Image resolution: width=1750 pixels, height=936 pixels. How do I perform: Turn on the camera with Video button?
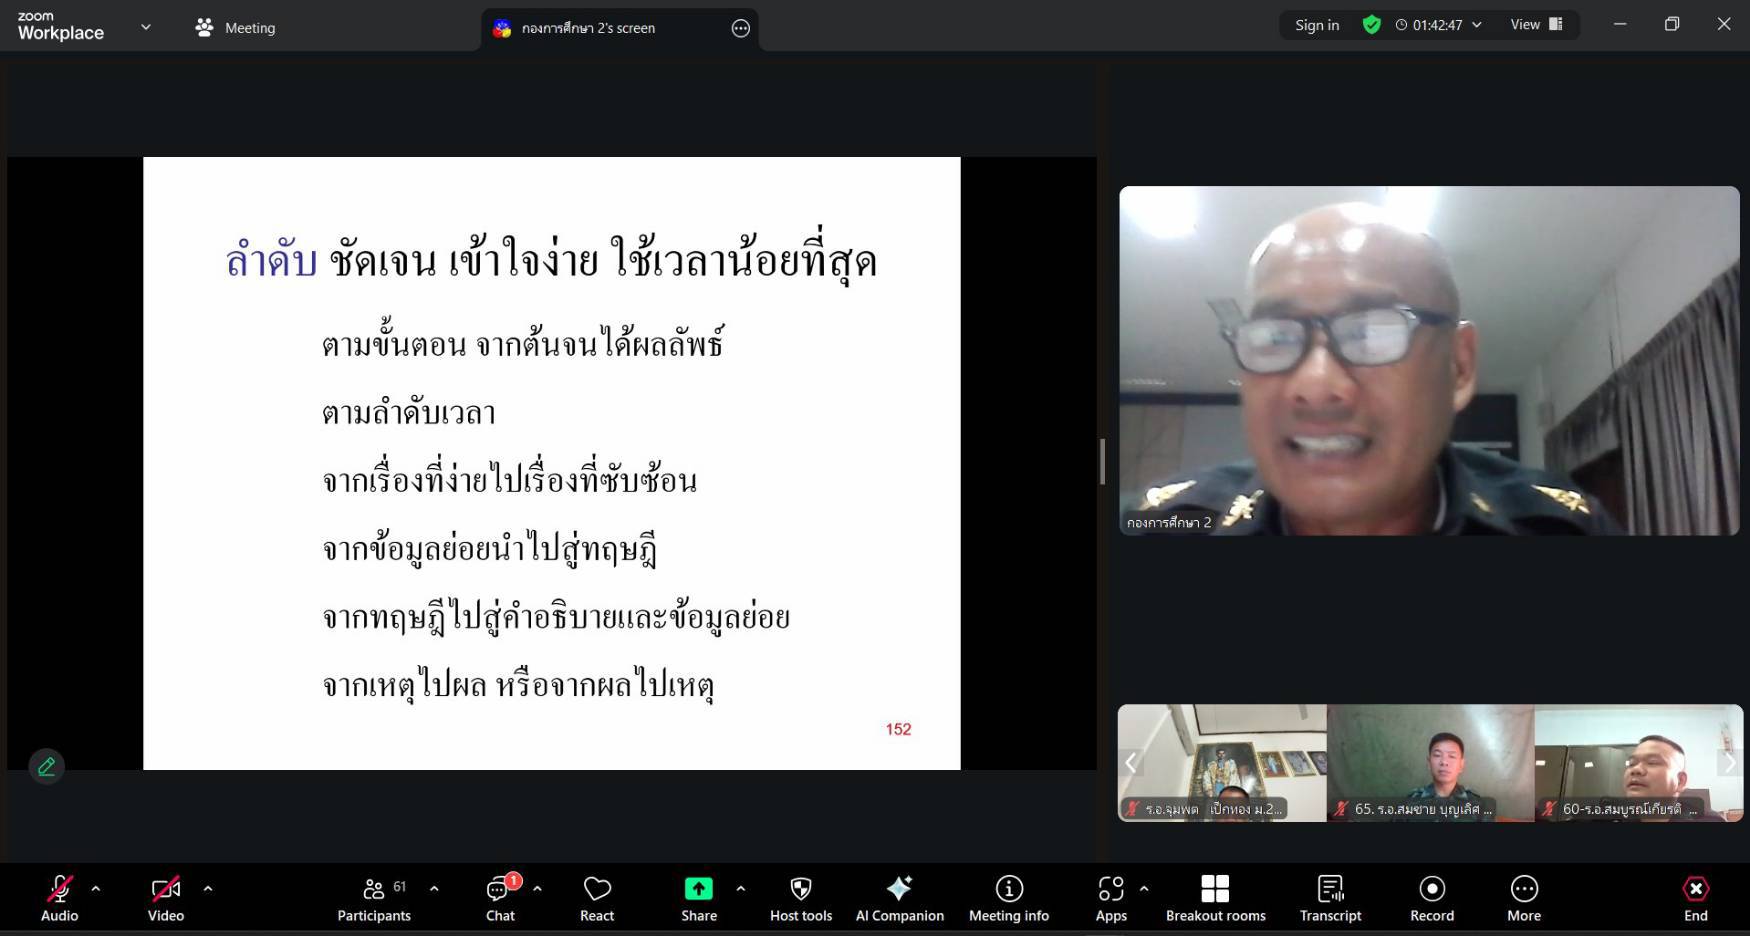point(166,898)
